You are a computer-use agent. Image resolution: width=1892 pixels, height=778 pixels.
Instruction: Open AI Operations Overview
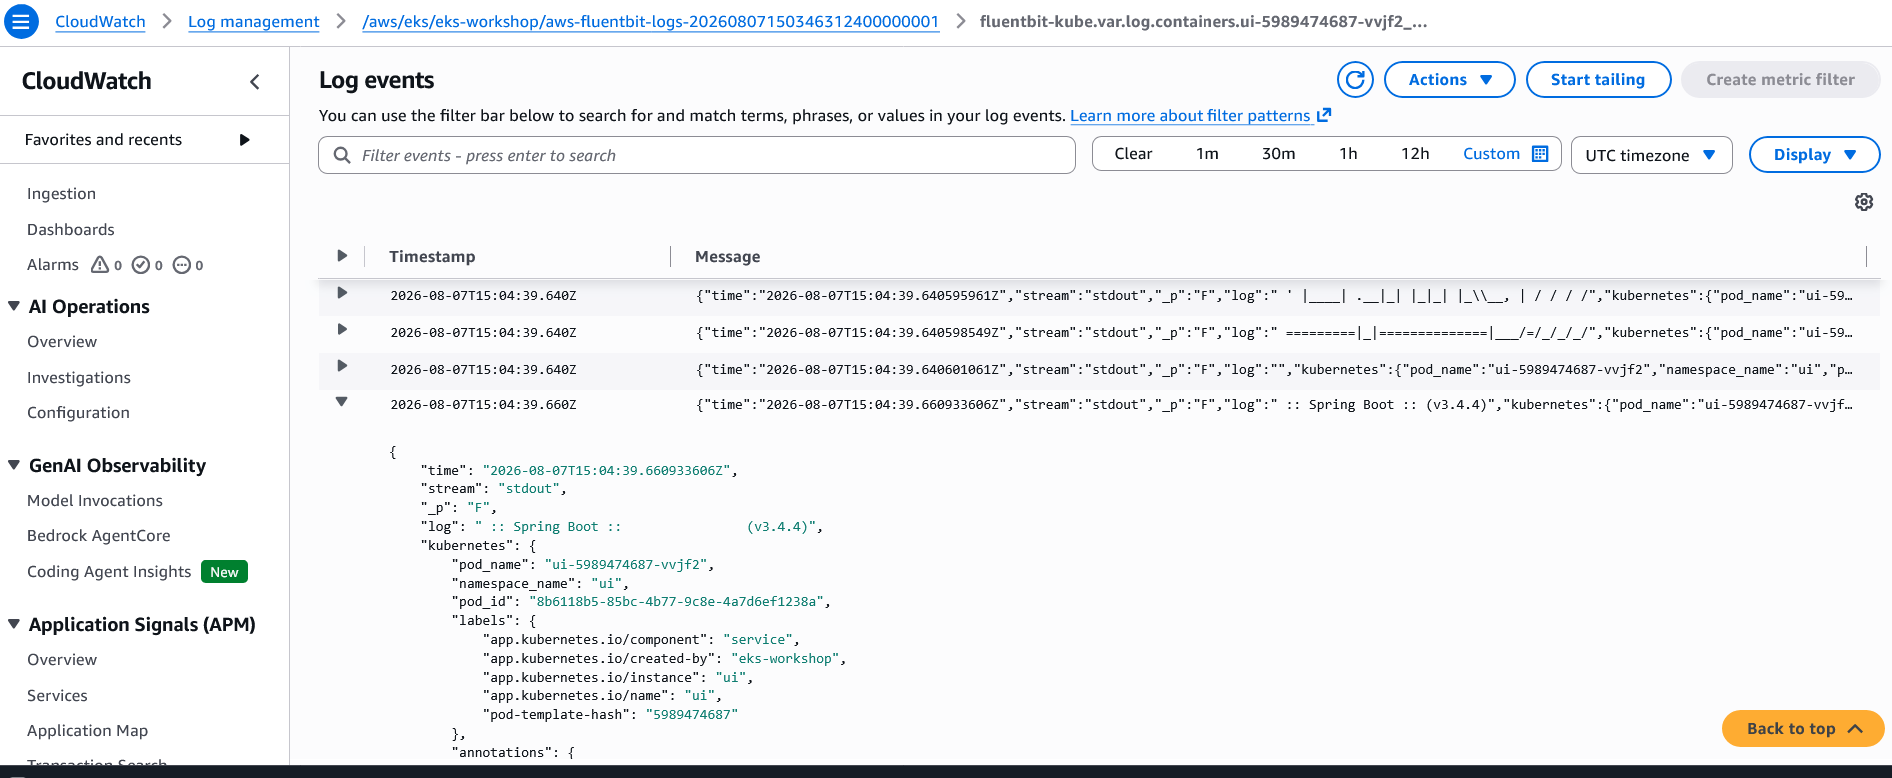click(x=62, y=342)
